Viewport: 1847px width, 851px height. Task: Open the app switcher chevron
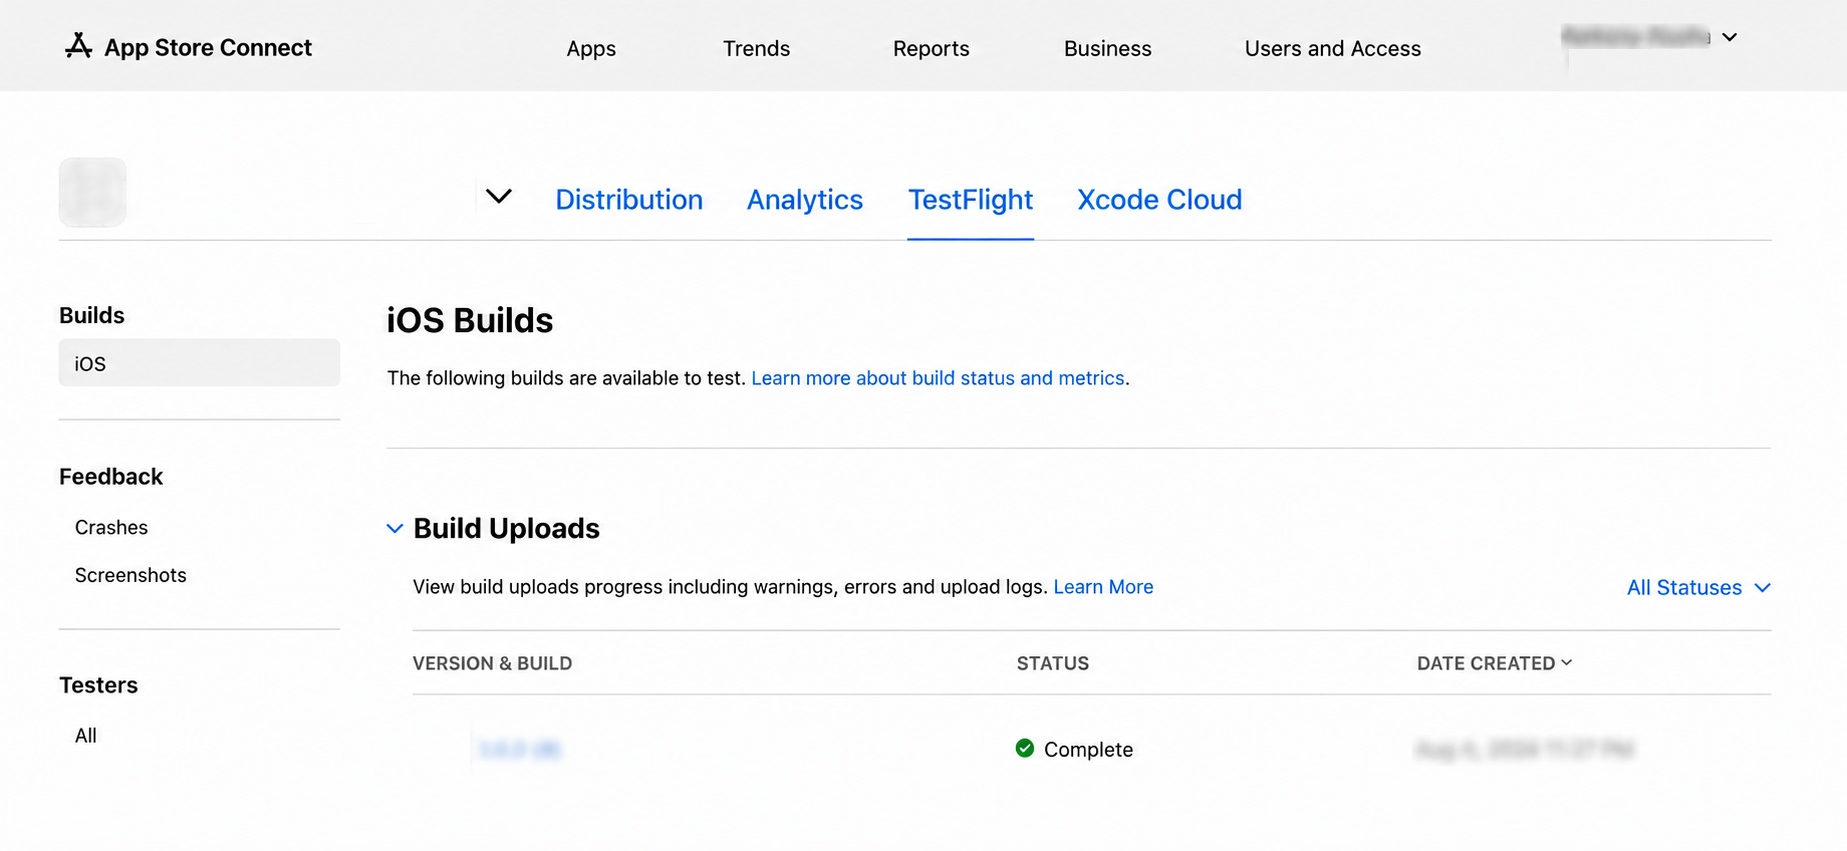(x=499, y=196)
